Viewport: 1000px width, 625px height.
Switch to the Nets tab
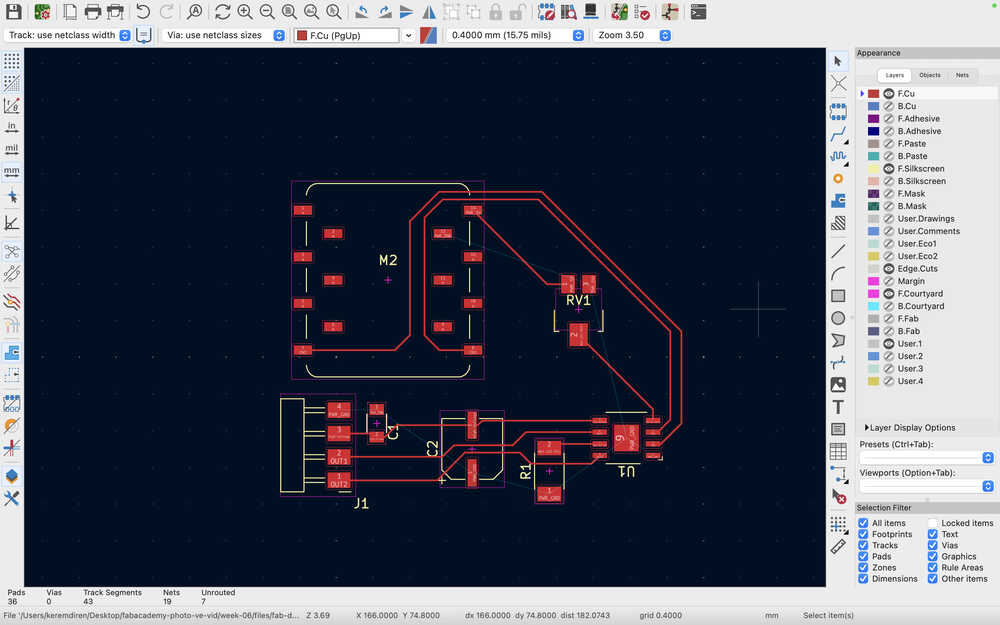[962, 75]
